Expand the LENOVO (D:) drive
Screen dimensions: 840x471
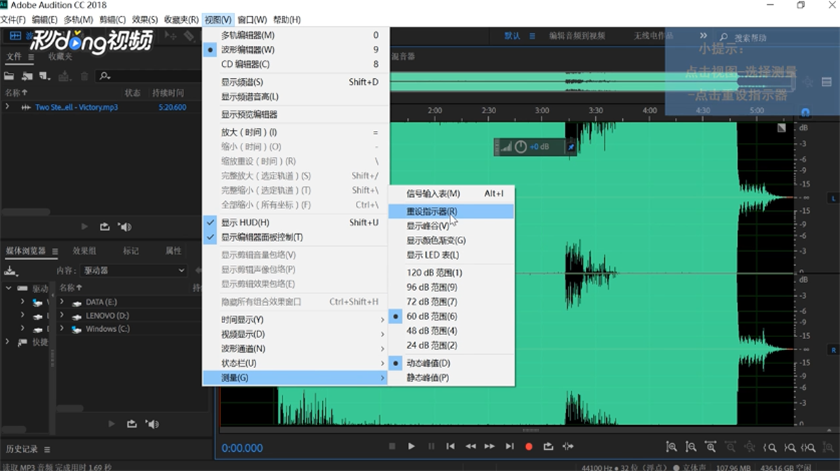tap(62, 316)
